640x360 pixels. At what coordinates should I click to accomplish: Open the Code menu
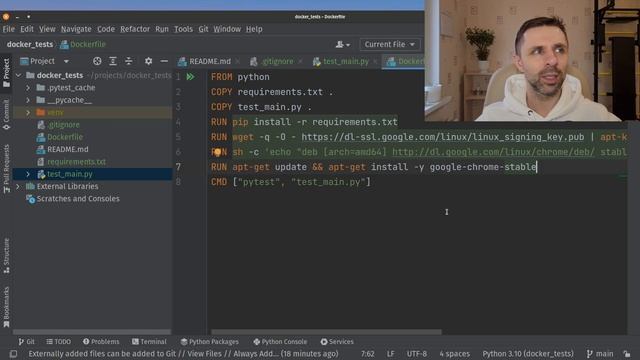tap(106, 29)
